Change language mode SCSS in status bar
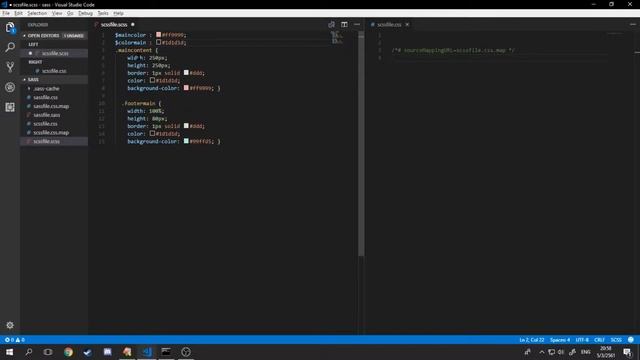640x360 pixels. (x=616, y=340)
